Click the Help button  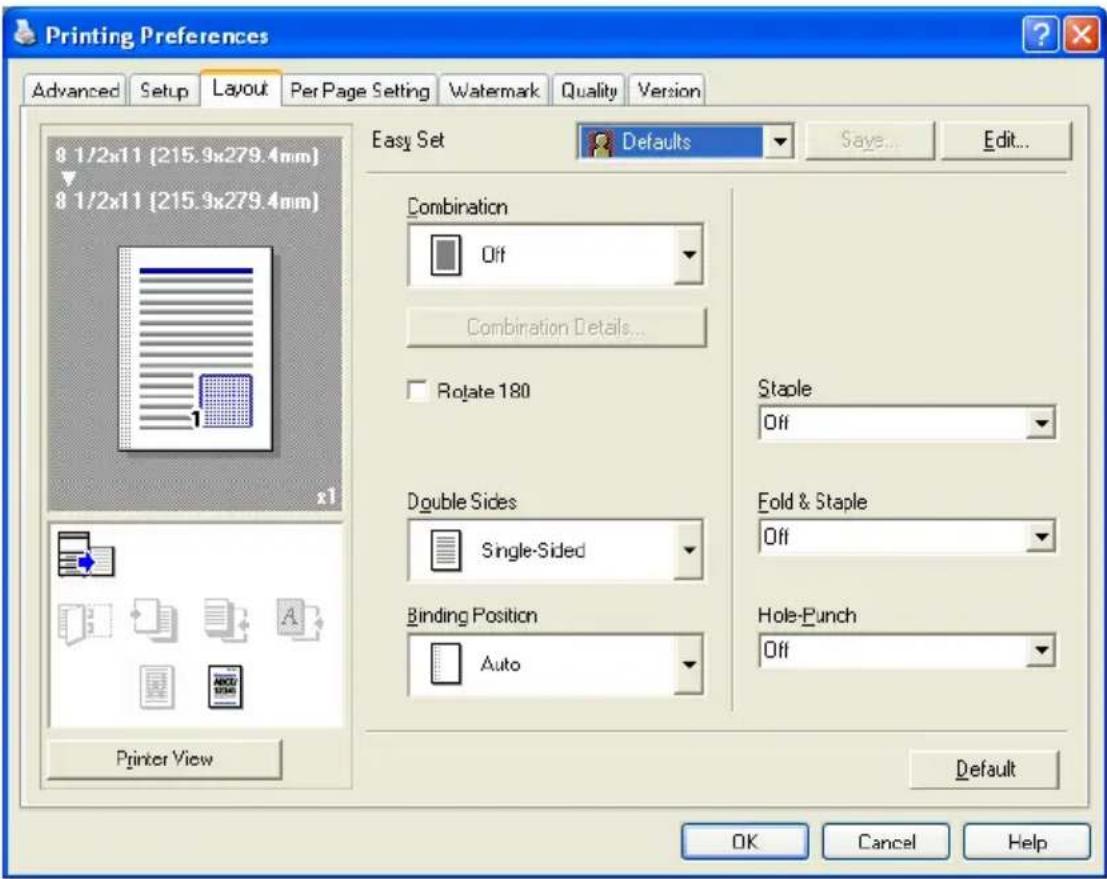[1027, 842]
